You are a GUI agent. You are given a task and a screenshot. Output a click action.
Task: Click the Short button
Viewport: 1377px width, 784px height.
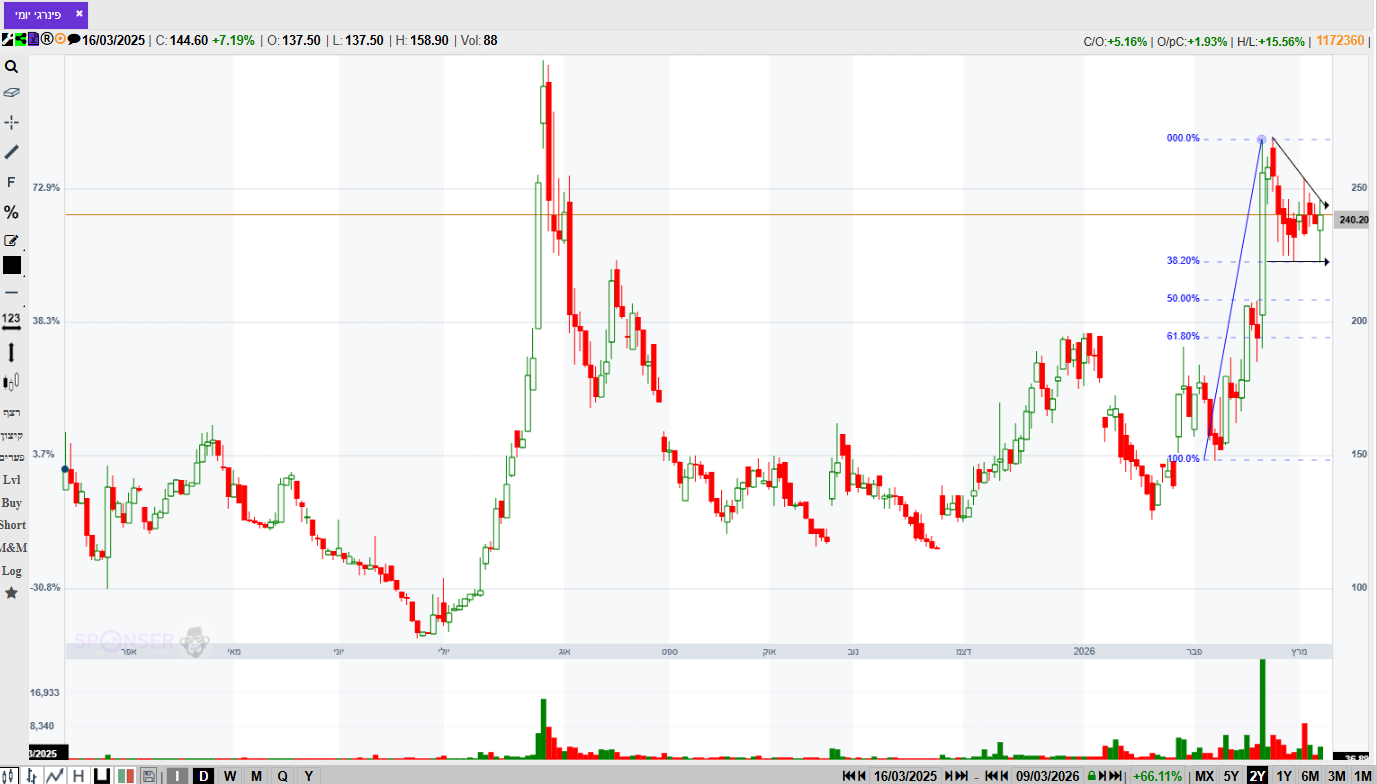click(x=12, y=525)
